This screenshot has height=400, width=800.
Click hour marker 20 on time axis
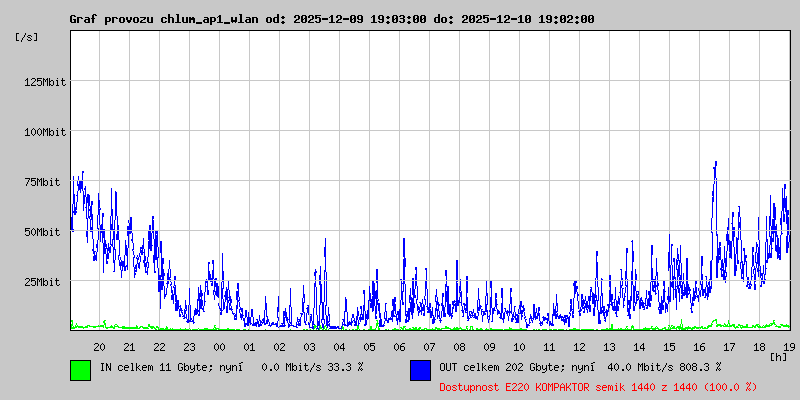point(99,346)
